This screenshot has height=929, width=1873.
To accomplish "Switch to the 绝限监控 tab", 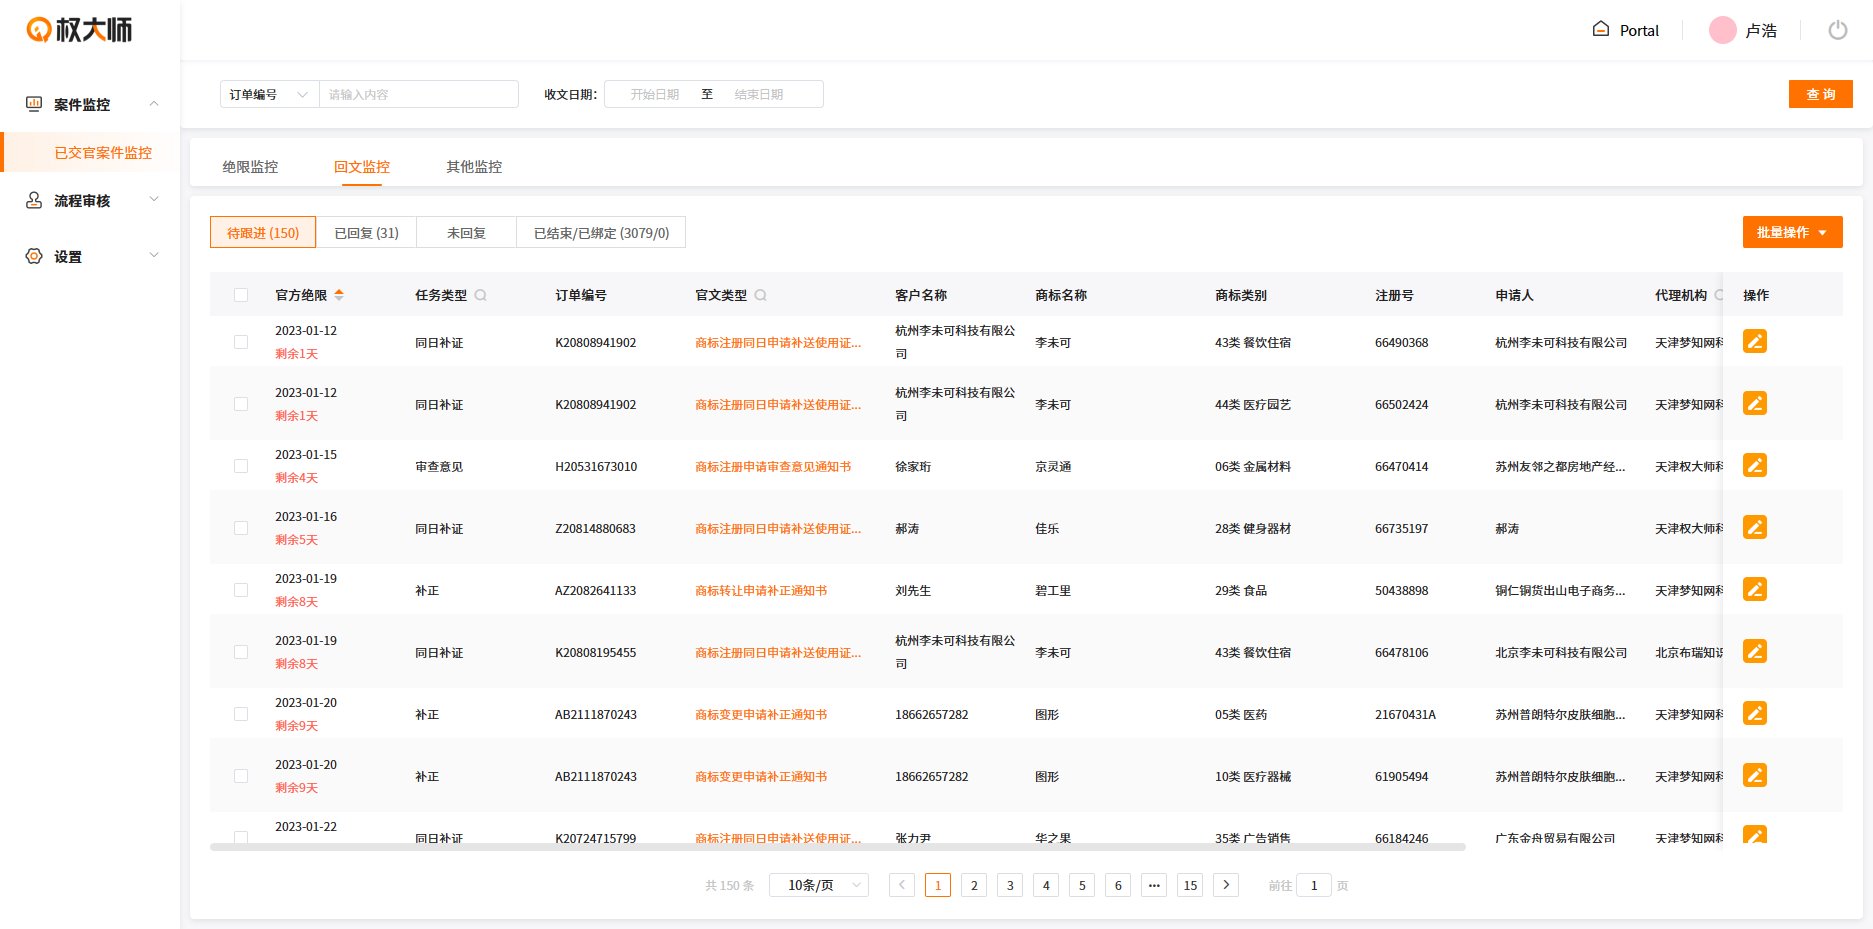I will pyautogui.click(x=249, y=167).
